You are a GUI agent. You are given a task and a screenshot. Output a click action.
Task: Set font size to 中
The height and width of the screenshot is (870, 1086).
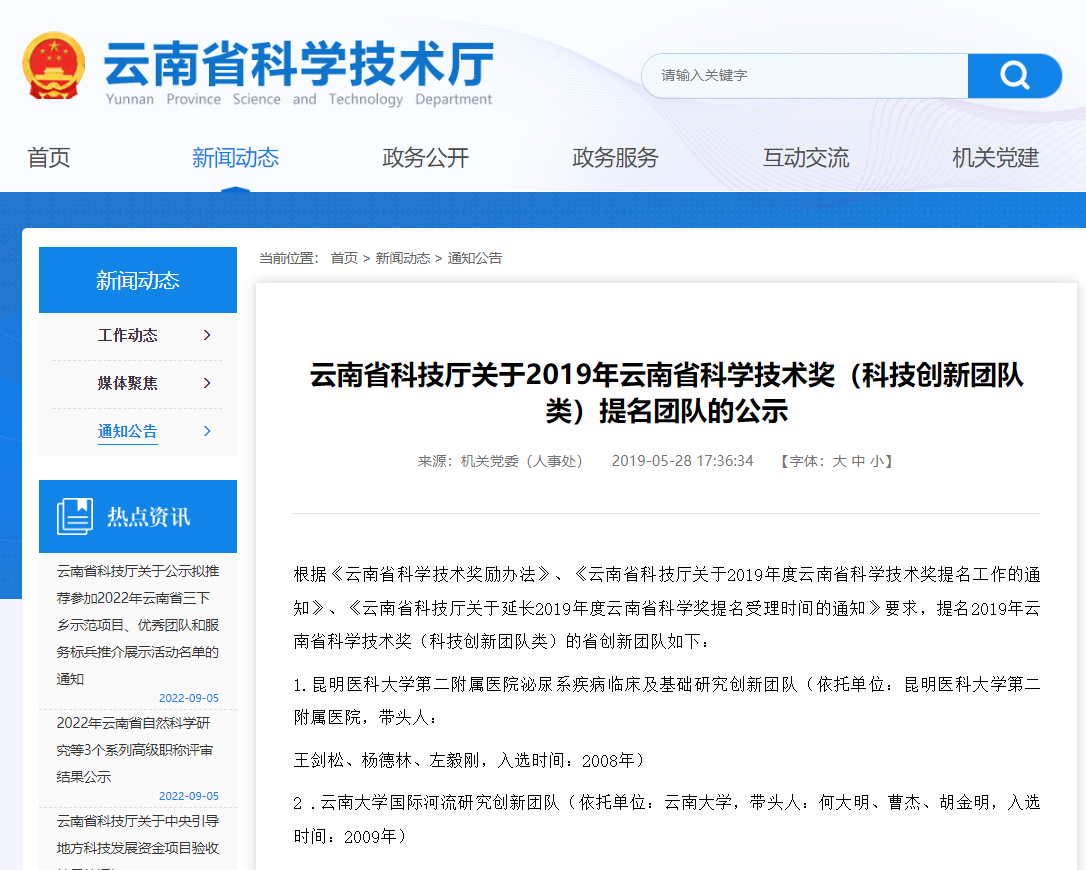click(858, 461)
